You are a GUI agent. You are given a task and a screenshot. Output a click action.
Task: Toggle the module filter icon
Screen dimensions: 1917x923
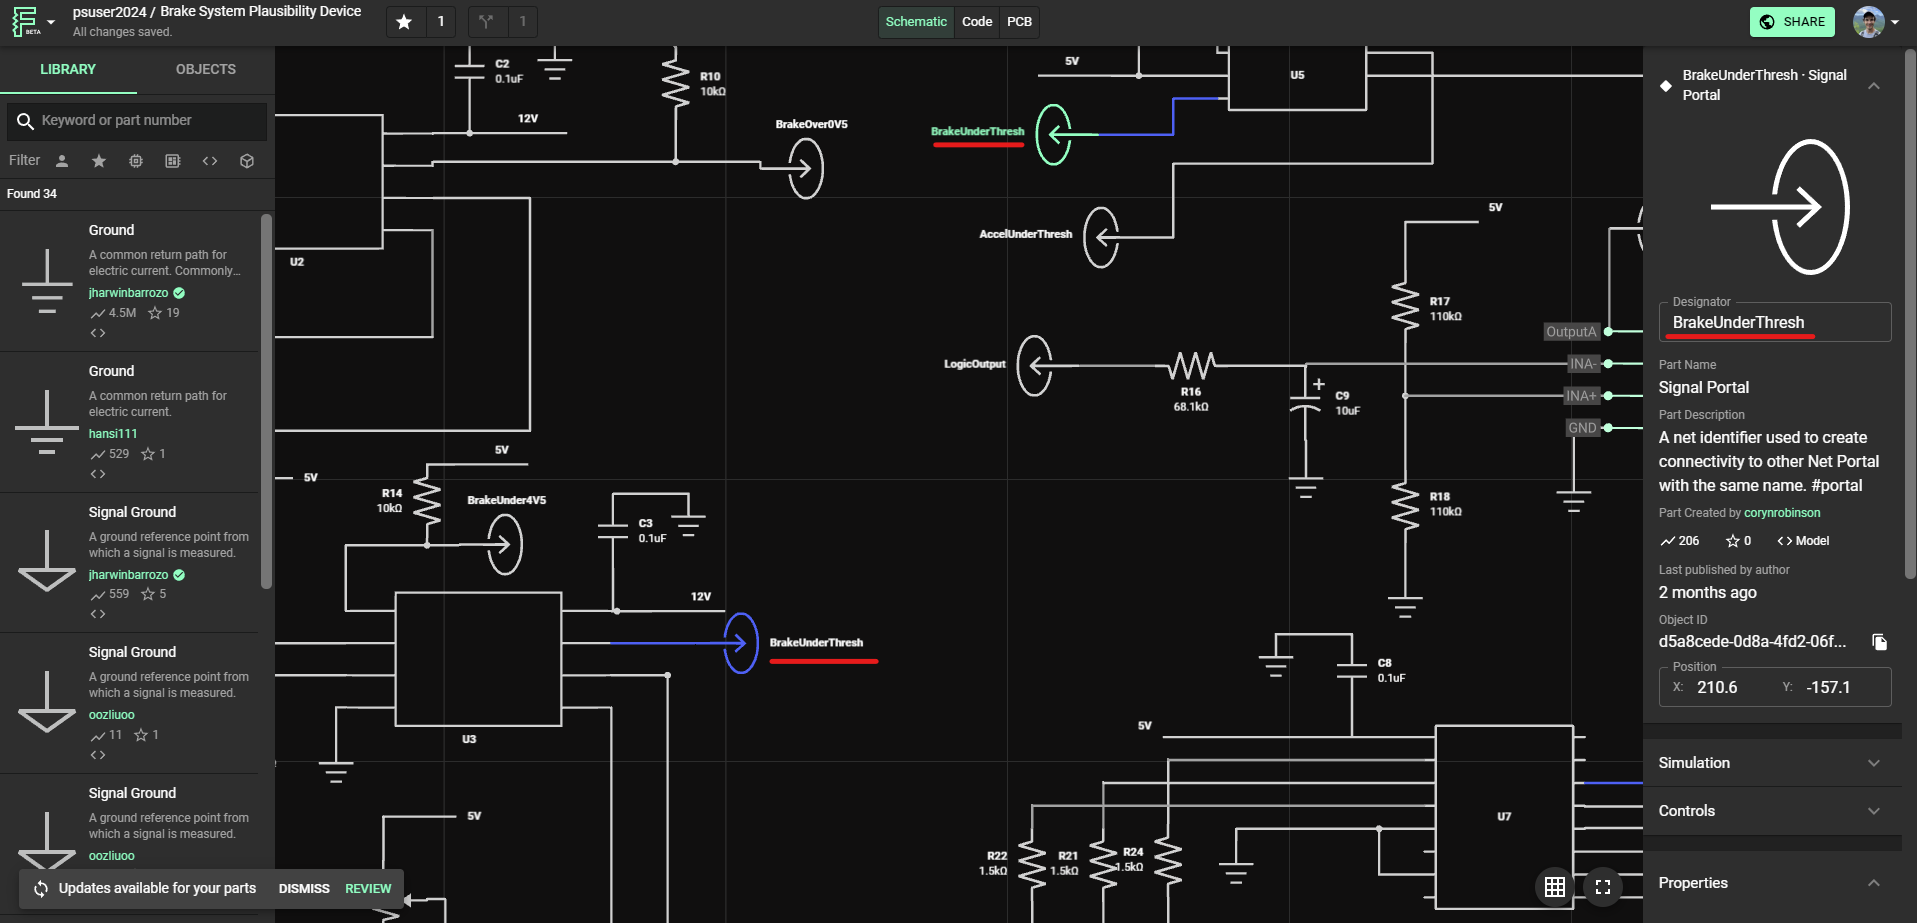173,161
